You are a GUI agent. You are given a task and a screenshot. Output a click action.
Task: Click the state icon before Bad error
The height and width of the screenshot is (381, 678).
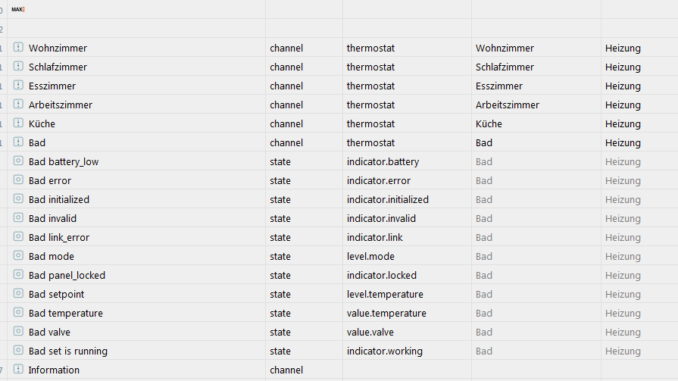click(x=18, y=180)
